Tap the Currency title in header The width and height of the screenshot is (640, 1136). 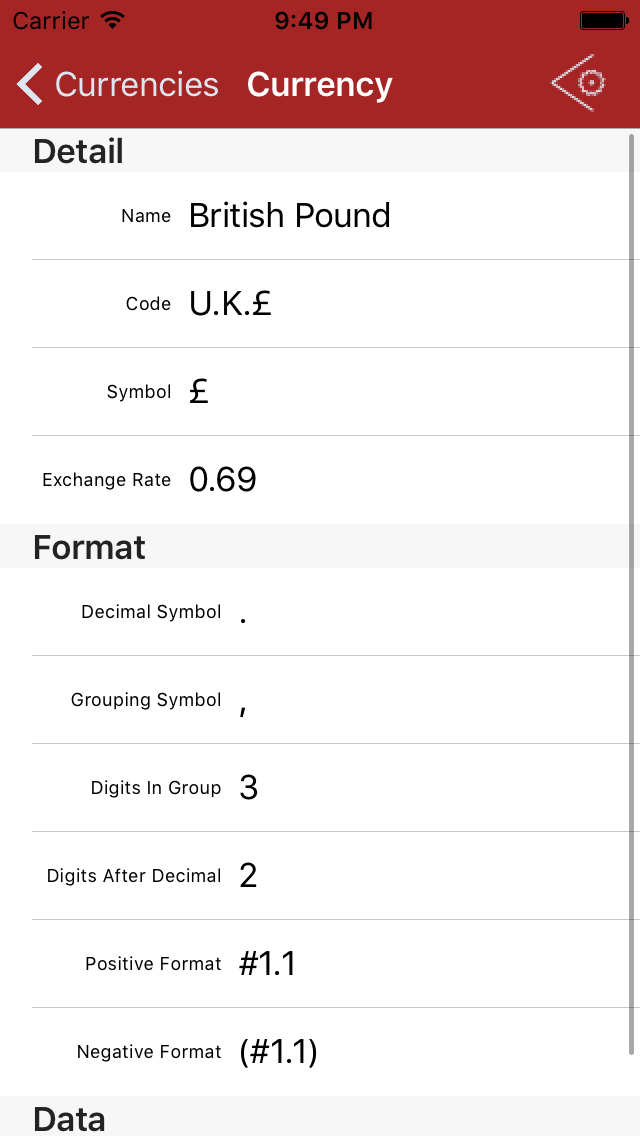tap(319, 85)
